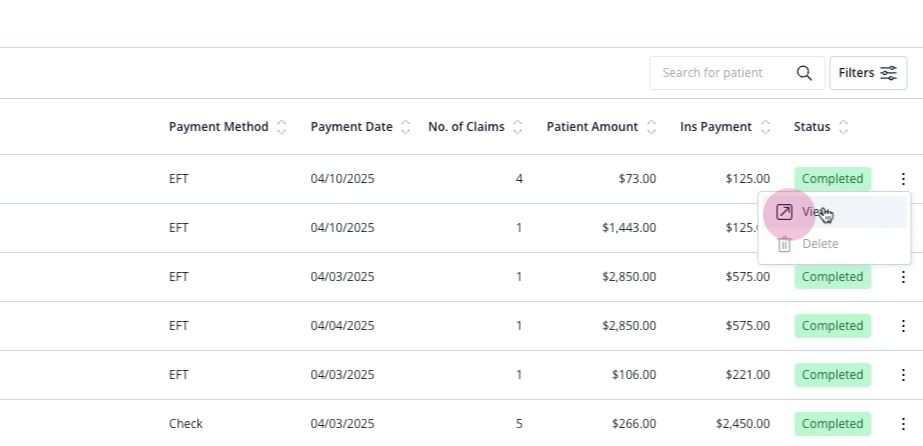
Task: Select View from the context menu
Action: point(834,212)
